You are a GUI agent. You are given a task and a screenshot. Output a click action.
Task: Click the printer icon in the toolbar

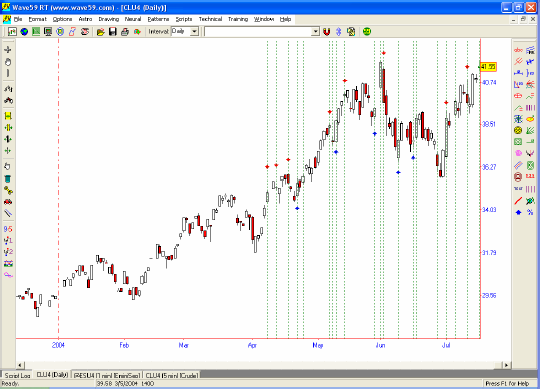(125, 32)
